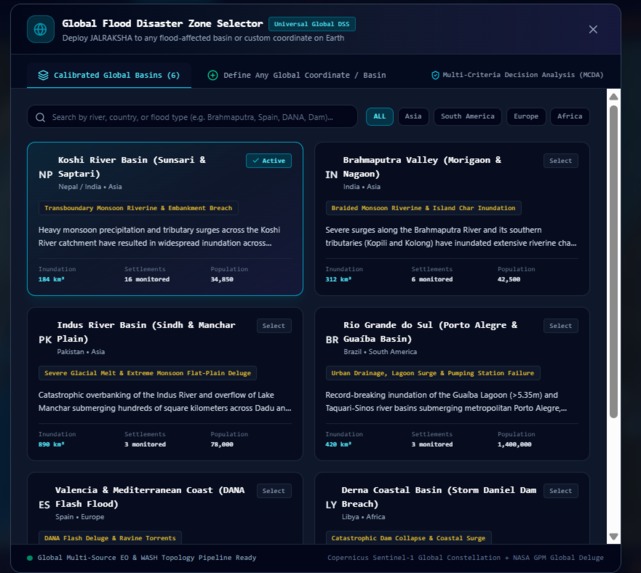Click the 1,400,000 population value
Image resolution: width=641 pixels, height=573 pixels.
[x=515, y=445]
